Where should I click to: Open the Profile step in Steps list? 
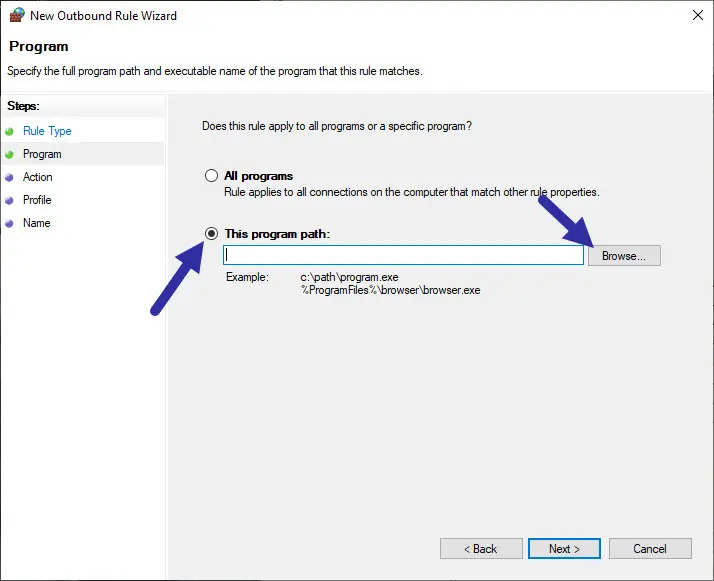point(37,200)
